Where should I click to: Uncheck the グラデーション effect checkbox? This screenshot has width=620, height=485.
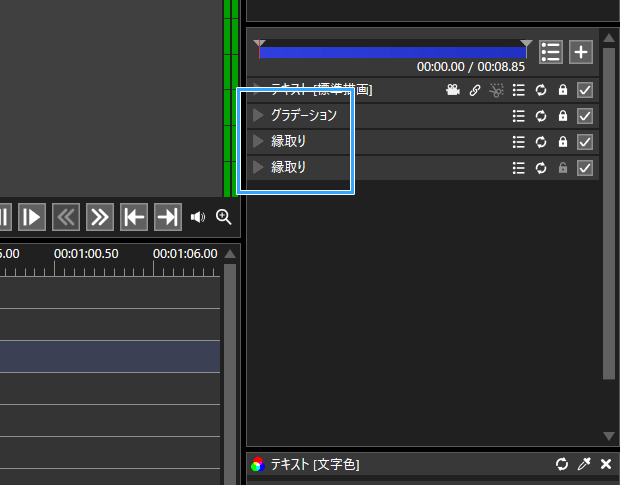(x=585, y=116)
